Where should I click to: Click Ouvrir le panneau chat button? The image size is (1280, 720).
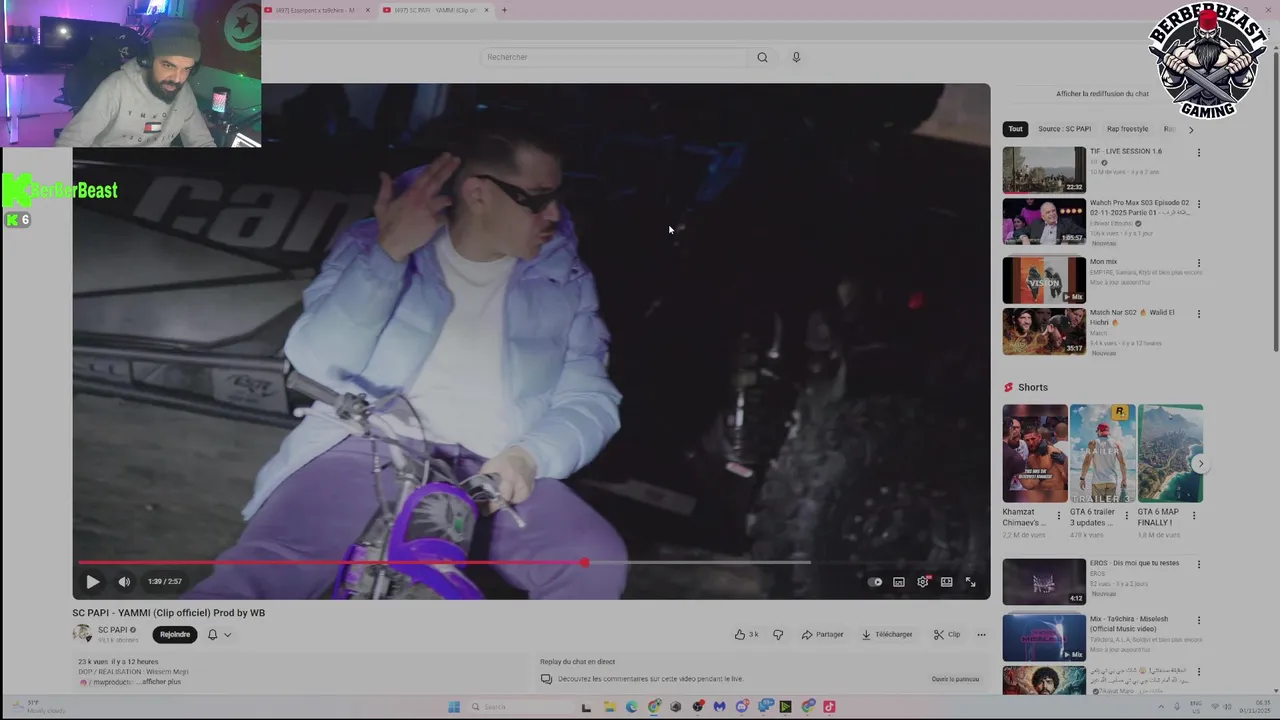955,679
